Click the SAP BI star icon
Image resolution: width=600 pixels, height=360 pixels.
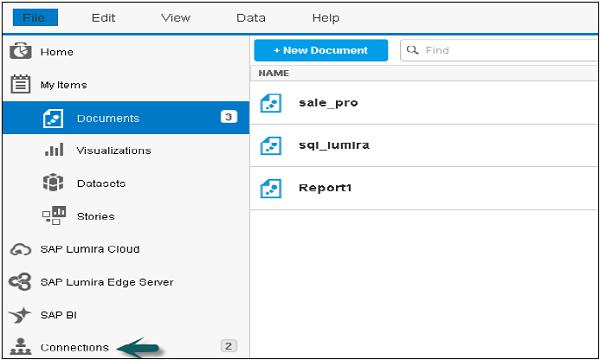click(20, 315)
